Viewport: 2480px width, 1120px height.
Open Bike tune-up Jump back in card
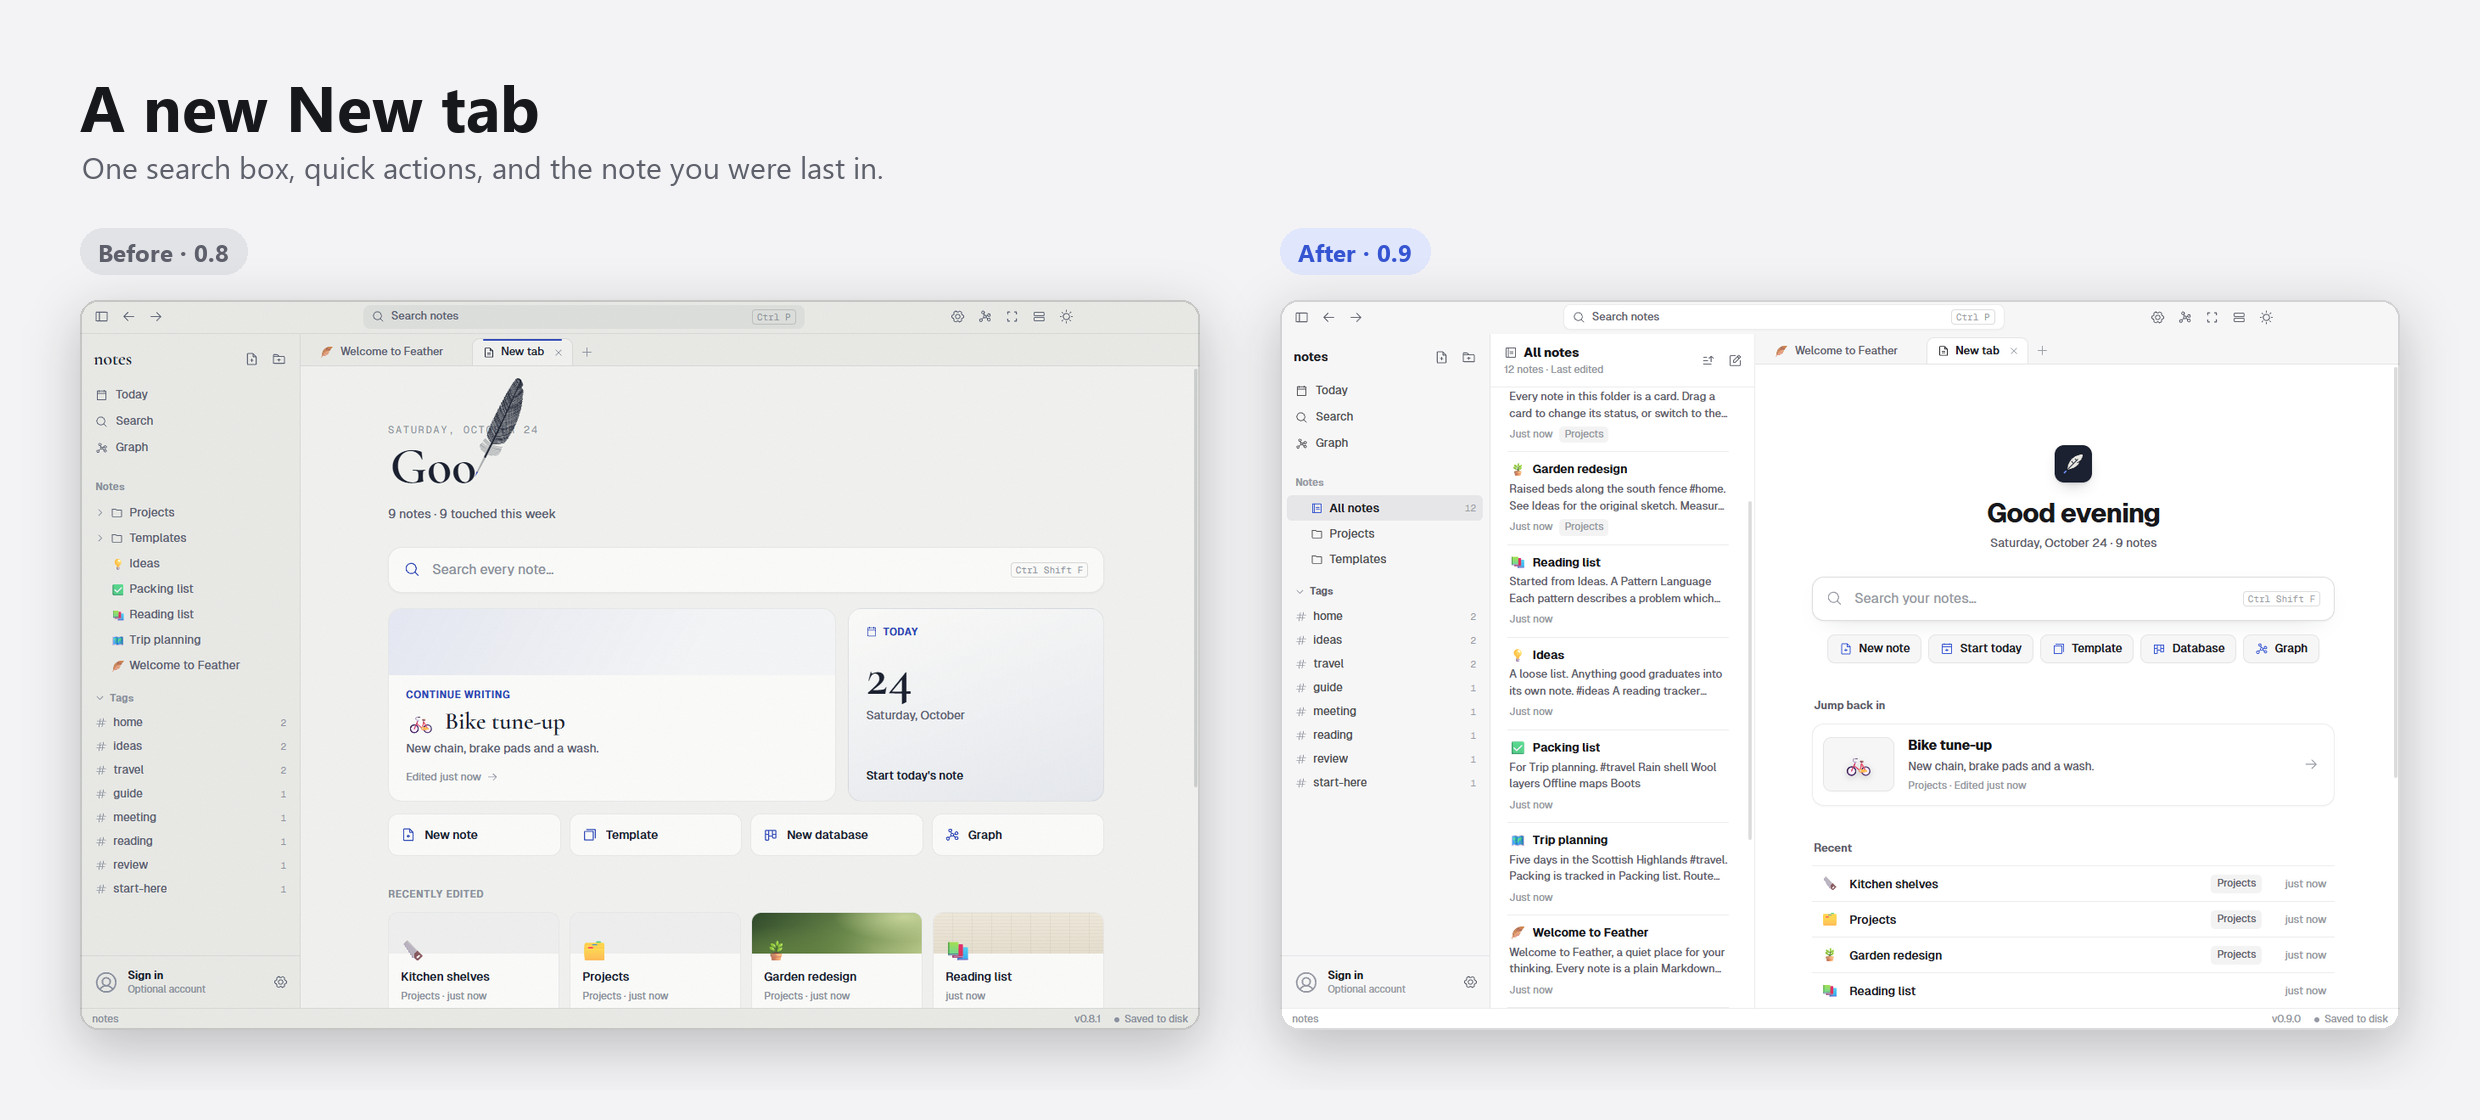pyautogui.click(x=2073, y=764)
